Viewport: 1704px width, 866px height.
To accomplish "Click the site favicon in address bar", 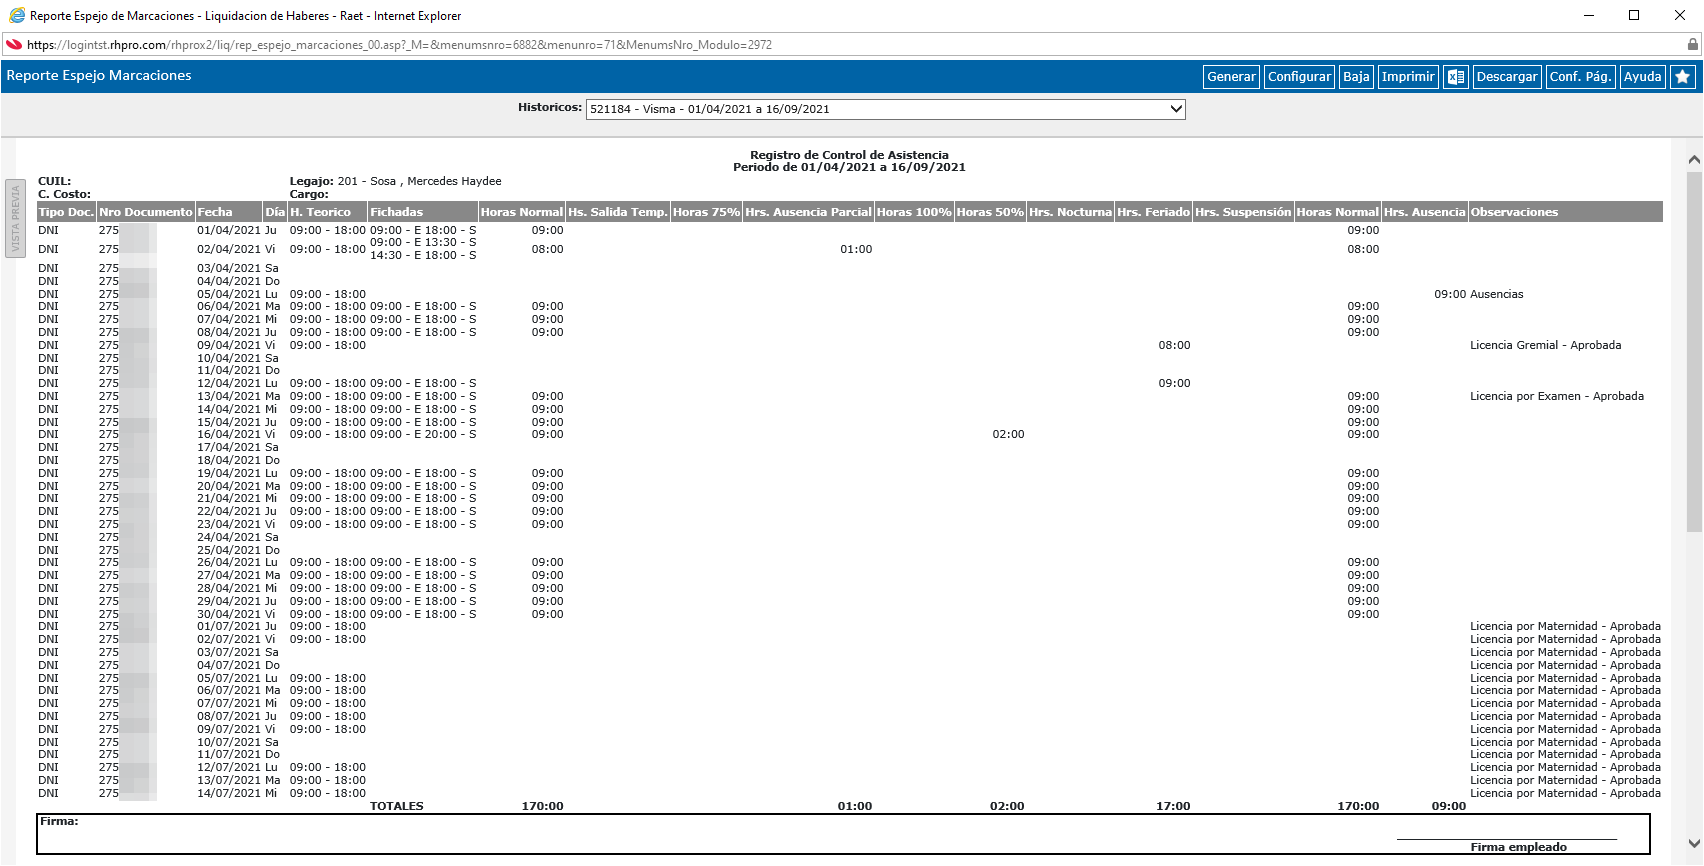I will 14,45.
